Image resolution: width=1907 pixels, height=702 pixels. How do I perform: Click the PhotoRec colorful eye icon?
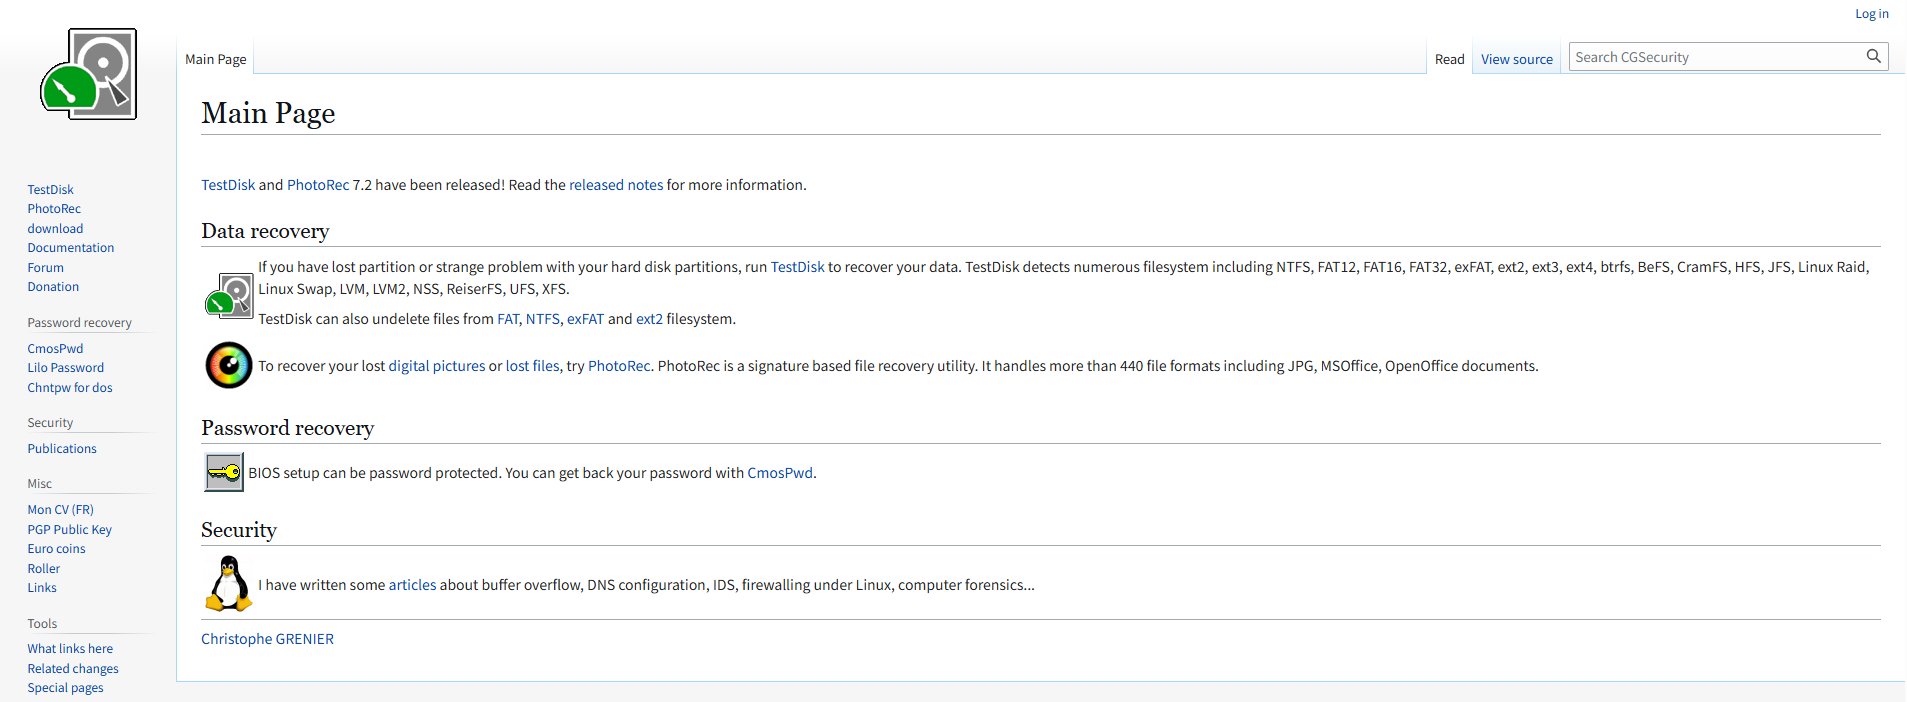click(x=229, y=366)
